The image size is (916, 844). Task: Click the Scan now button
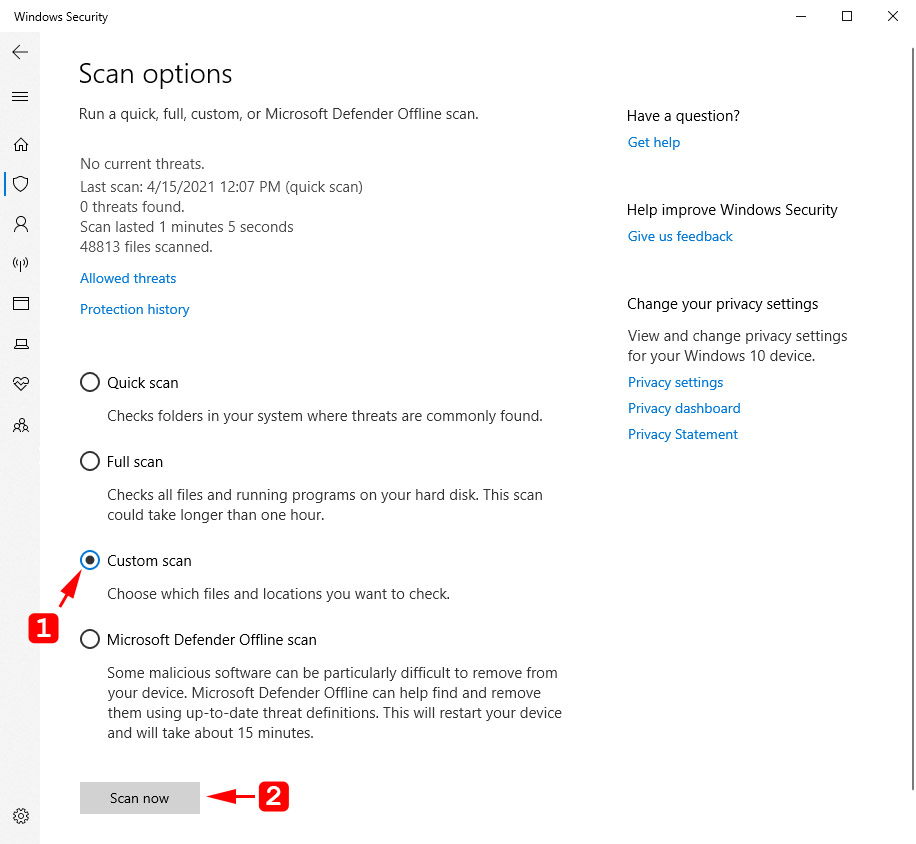coord(140,798)
